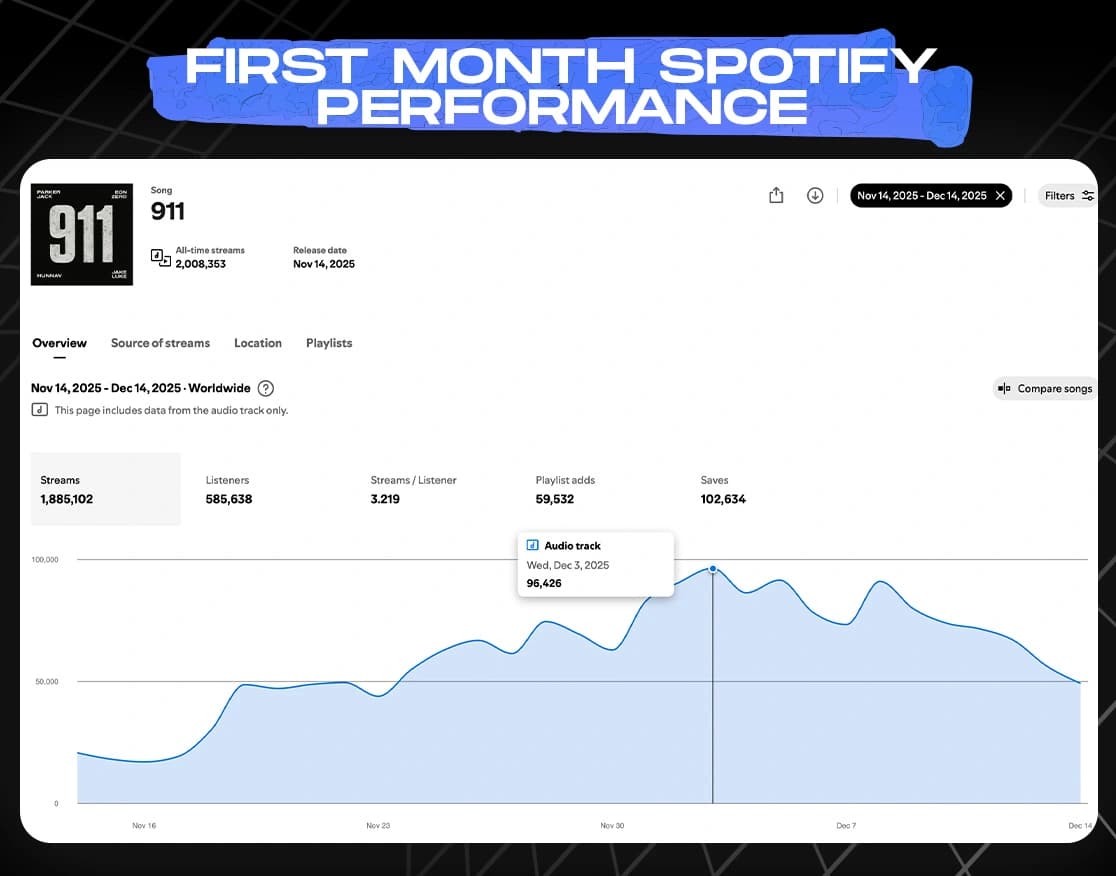
Task: Click the help question mark icon next to Worldwide
Action: coord(265,389)
